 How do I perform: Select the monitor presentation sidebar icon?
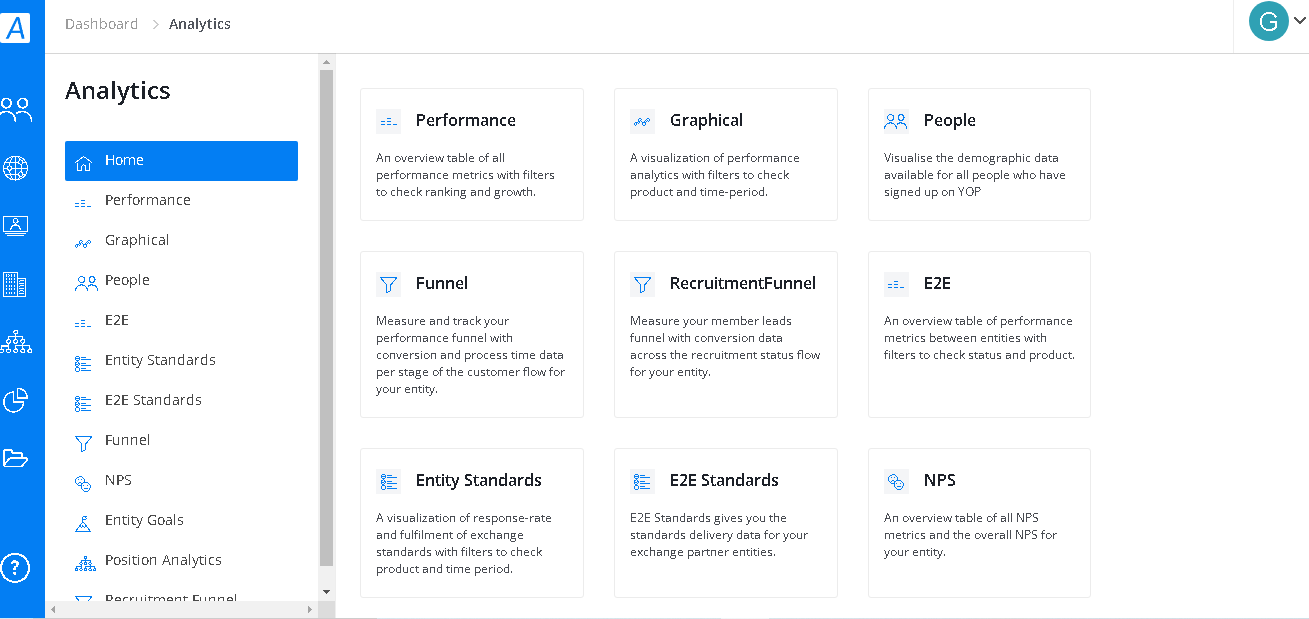click(16, 226)
